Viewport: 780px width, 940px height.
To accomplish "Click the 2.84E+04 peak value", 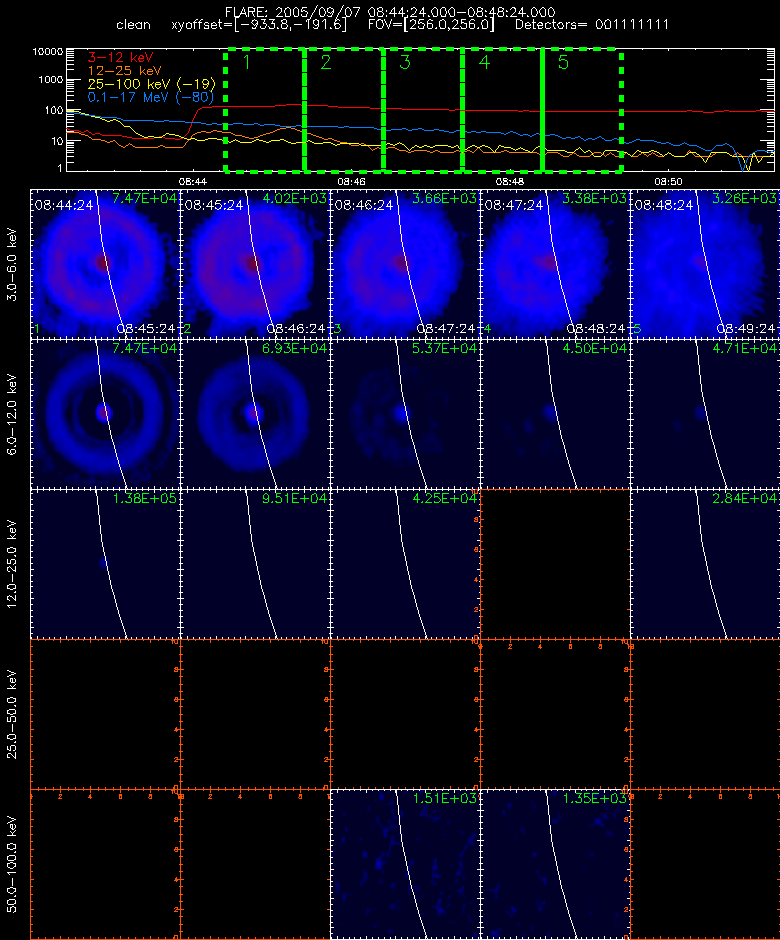I will click(x=745, y=498).
